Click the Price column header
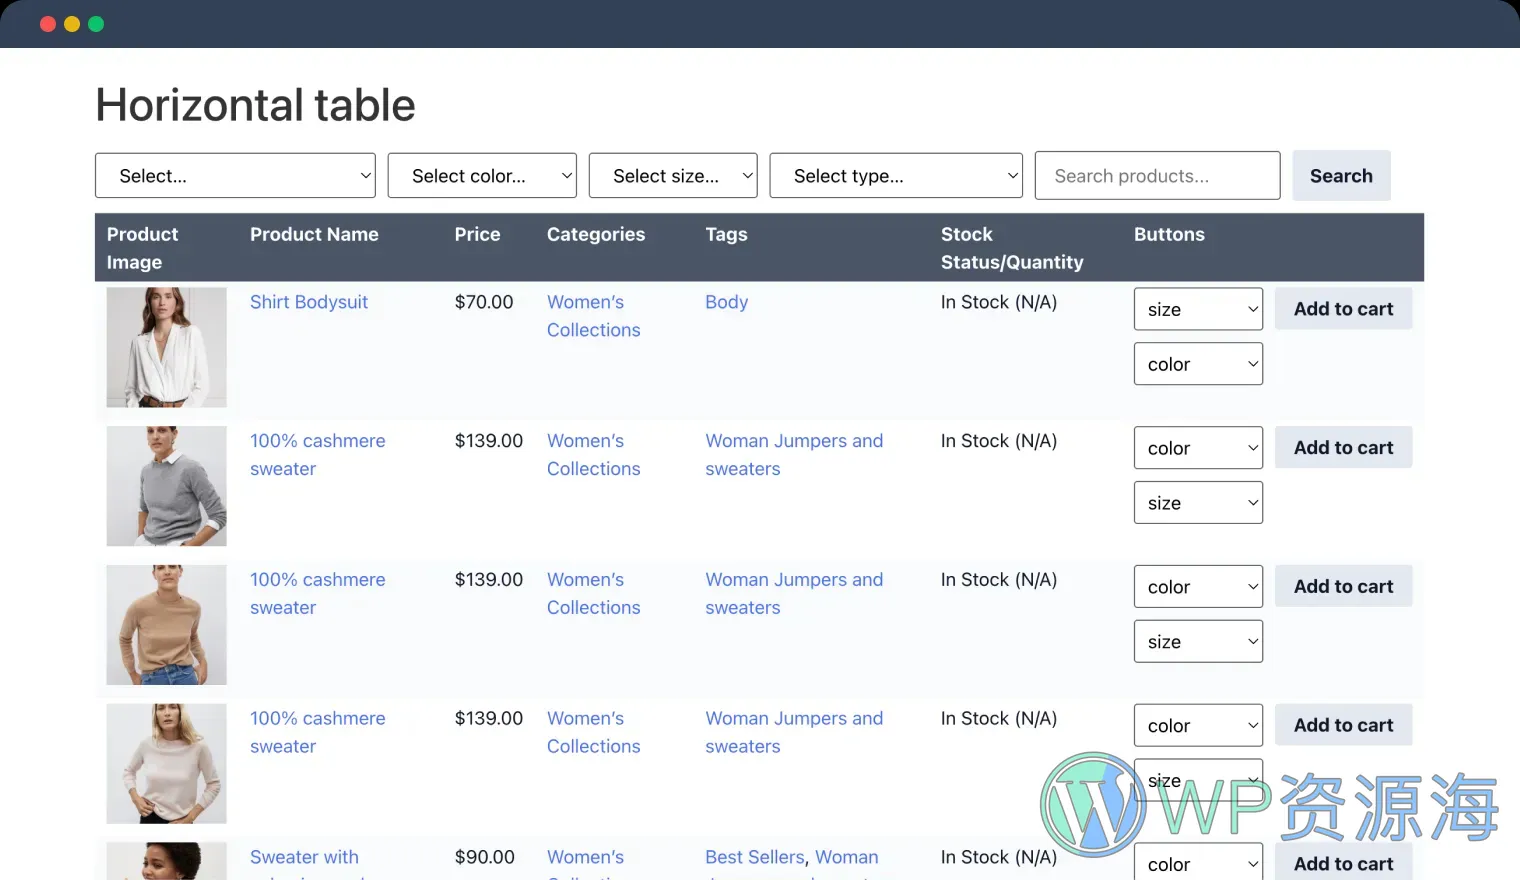 pyautogui.click(x=477, y=234)
